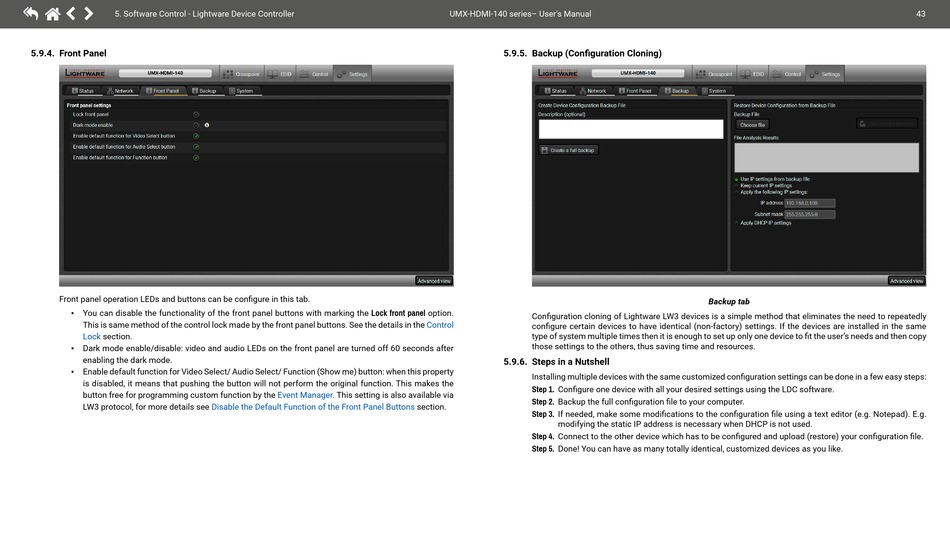Open EDID in the Front Panel screenshot
950x533 pixels.
point(283,74)
